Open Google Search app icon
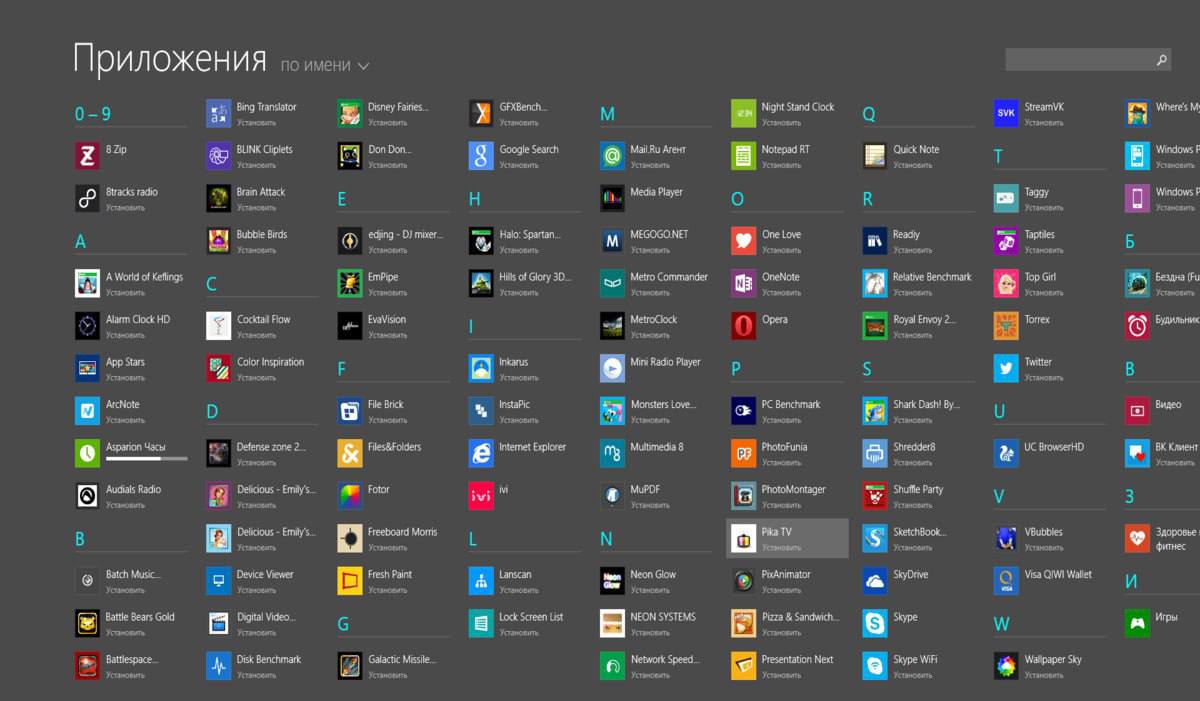The height and width of the screenshot is (701, 1200). tap(481, 156)
